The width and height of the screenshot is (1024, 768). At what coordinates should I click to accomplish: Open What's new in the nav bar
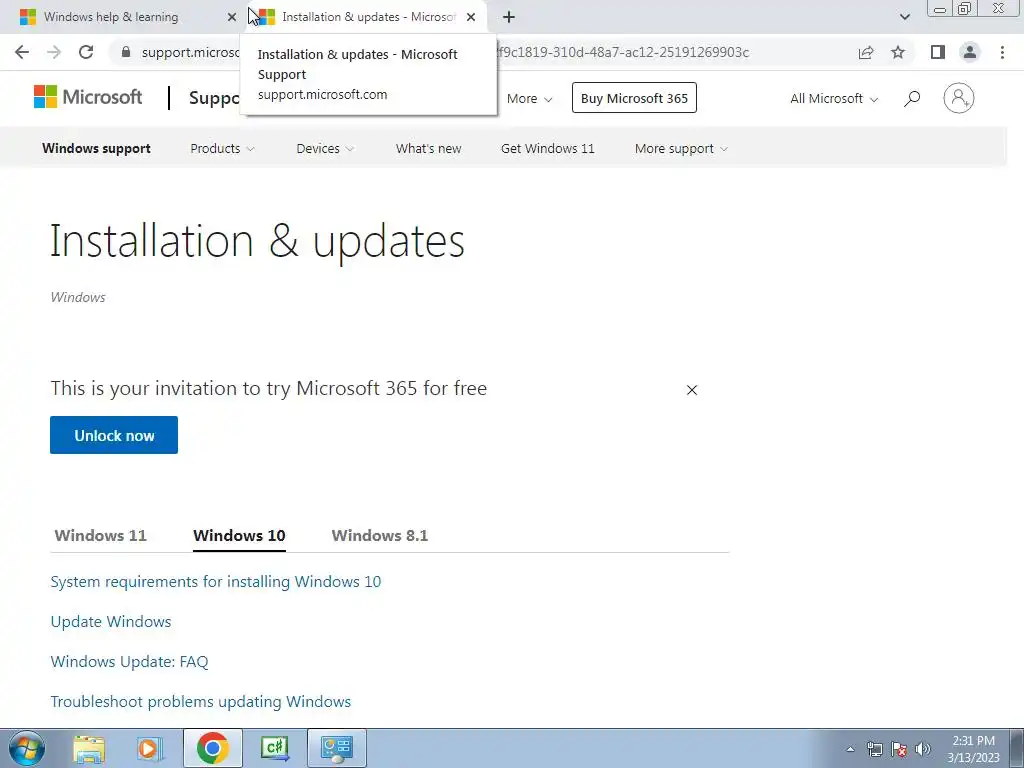point(428,149)
